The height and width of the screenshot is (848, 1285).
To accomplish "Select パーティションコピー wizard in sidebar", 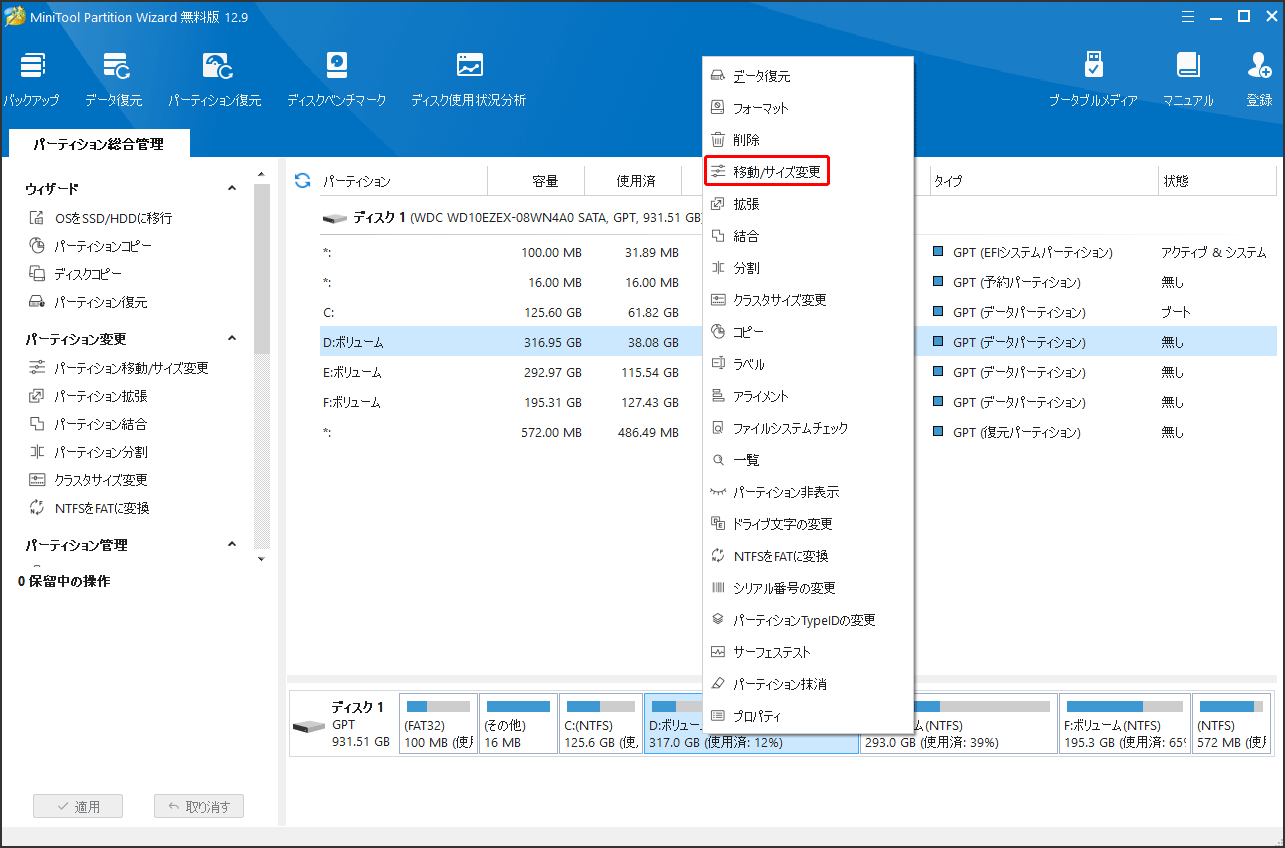I will pyautogui.click(x=91, y=246).
